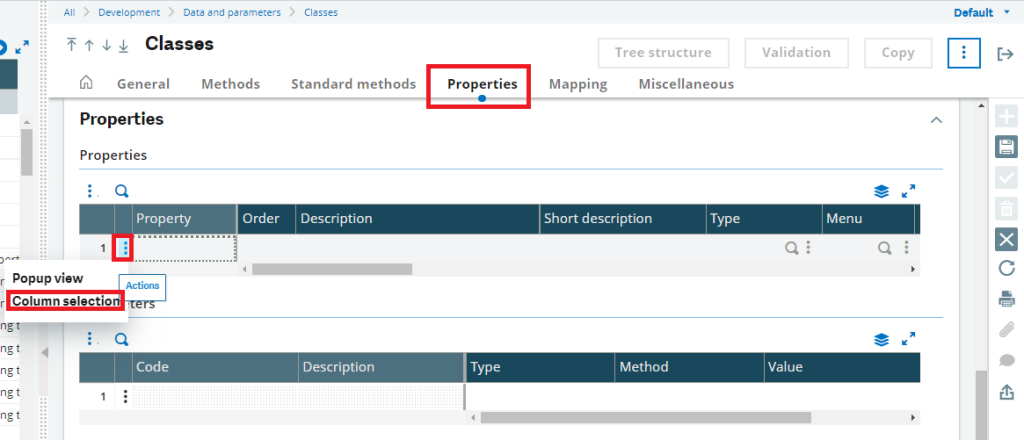Click the Save disk icon in right sidebar
1024x440 pixels.
click(x=1006, y=146)
